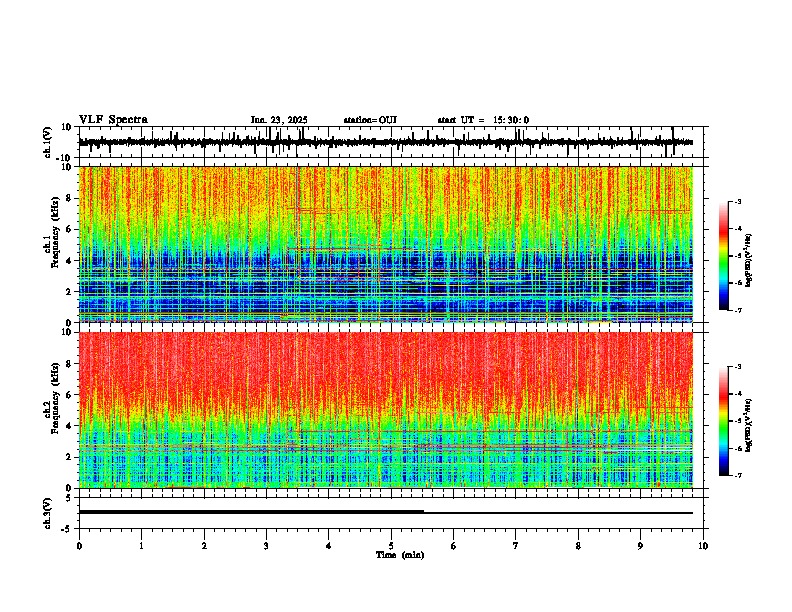Click the "6" kHz tick on ch.2 frequency axis
Image resolution: width=792 pixels, height=612 pixels.
click(69, 395)
